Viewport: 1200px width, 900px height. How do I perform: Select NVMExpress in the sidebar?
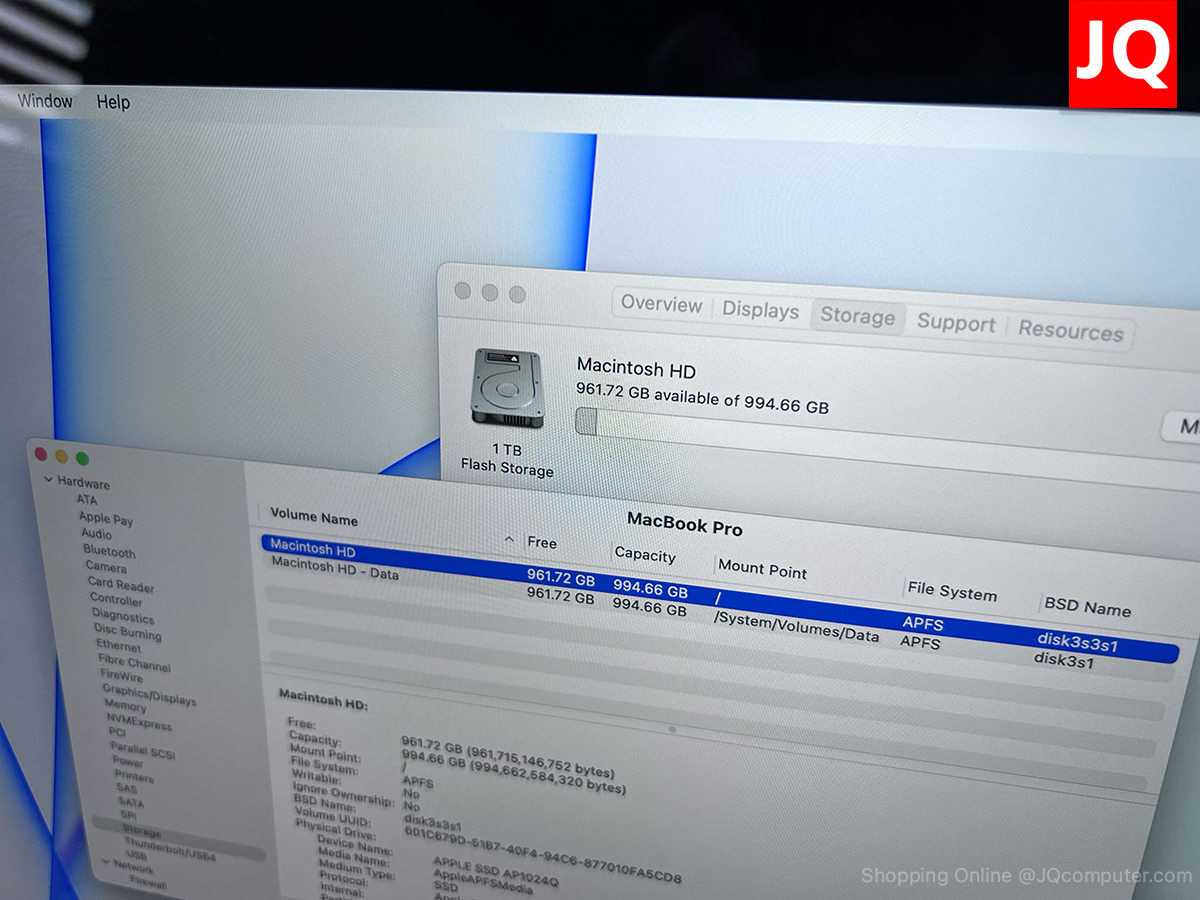point(139,721)
